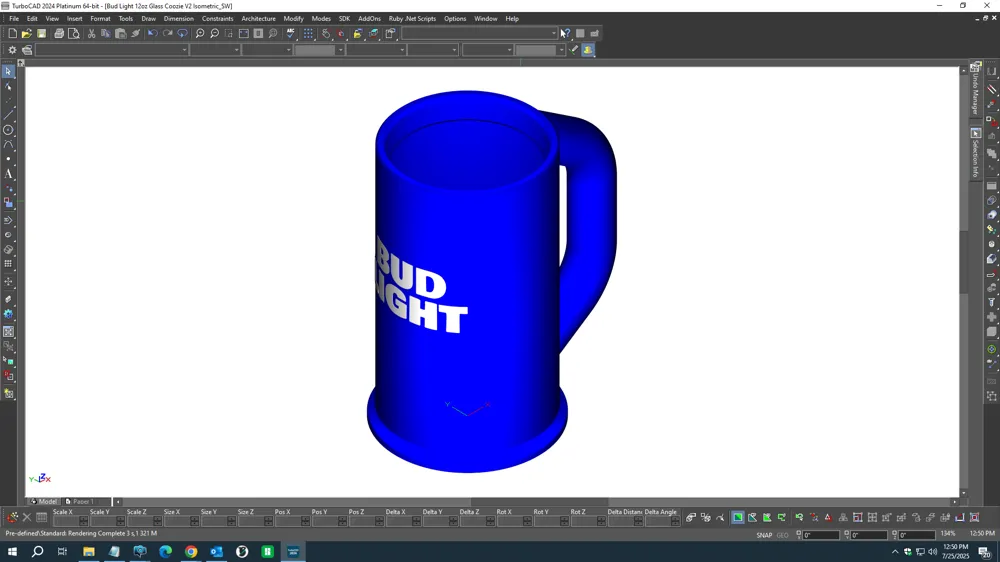
Task: Select the Point tool
Action: (x=8, y=159)
